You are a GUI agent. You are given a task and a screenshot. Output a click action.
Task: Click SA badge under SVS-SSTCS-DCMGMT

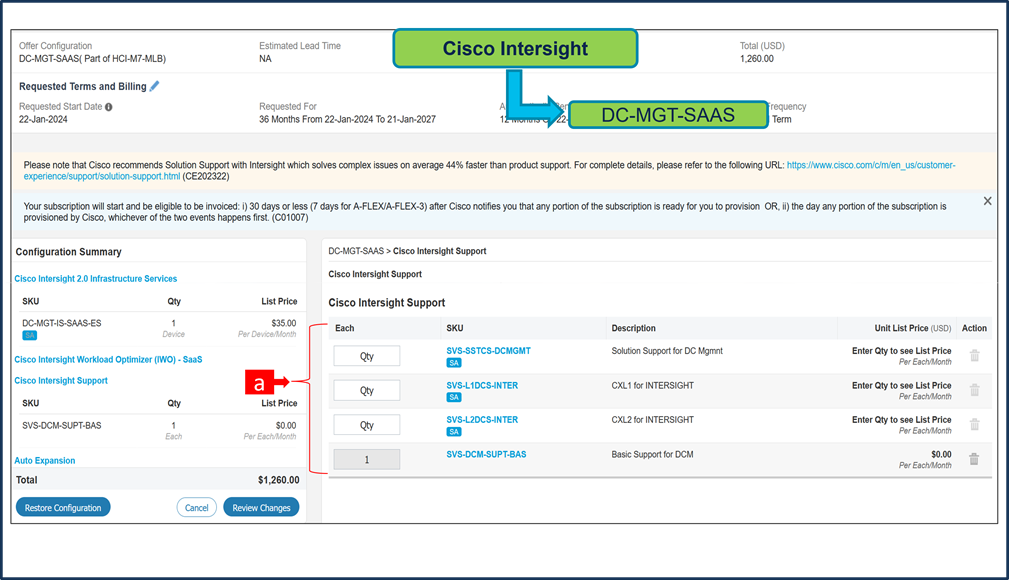(454, 363)
